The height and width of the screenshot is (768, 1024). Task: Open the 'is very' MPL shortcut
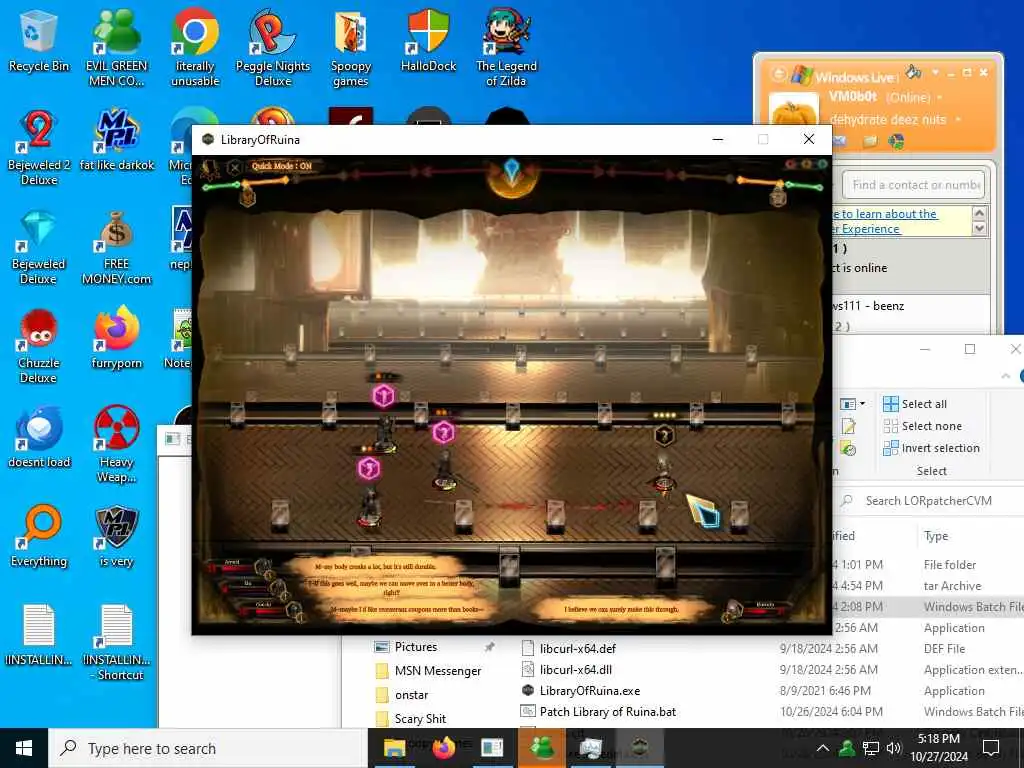[117, 537]
